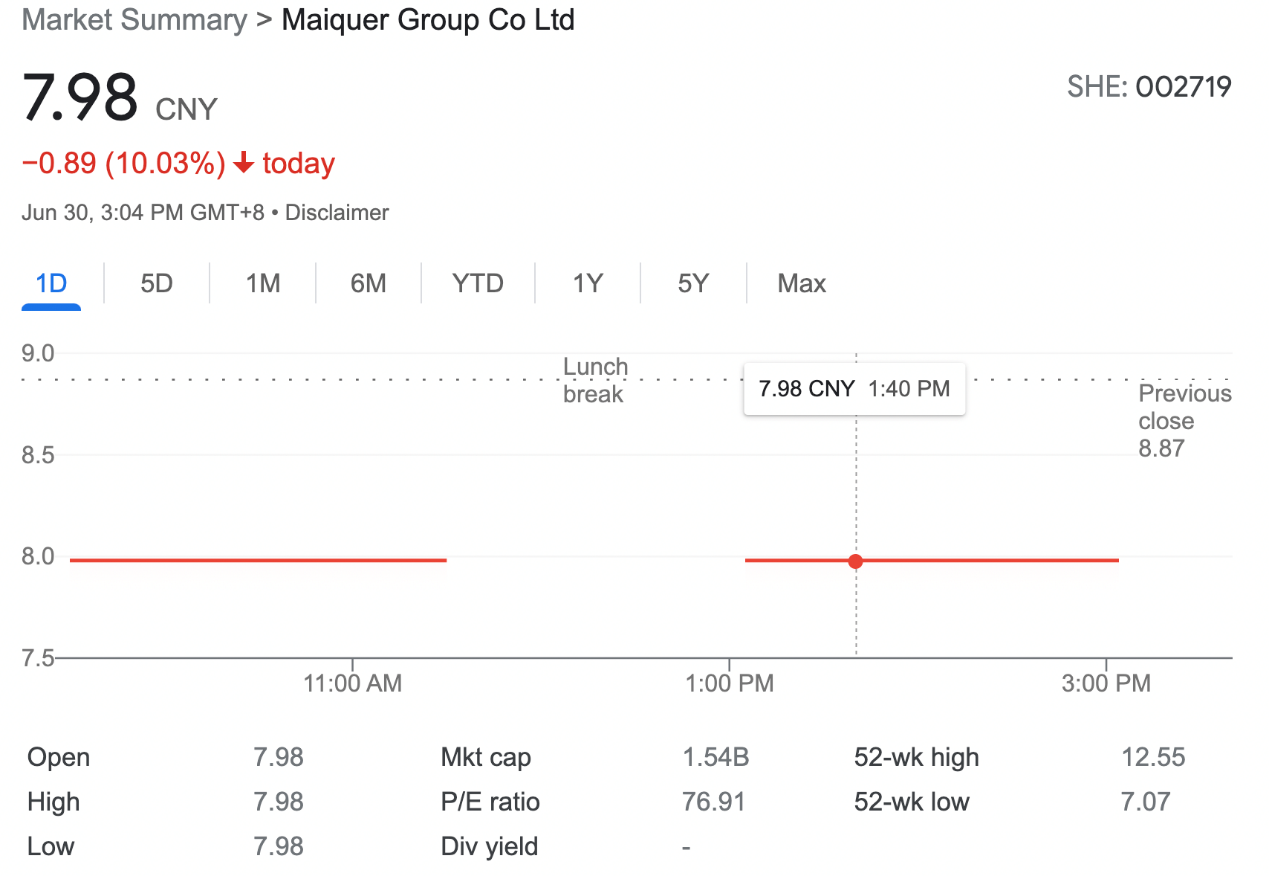This screenshot has height=876, width=1269.
Task: Click the 1:00 PM axis label
Action: click(730, 684)
